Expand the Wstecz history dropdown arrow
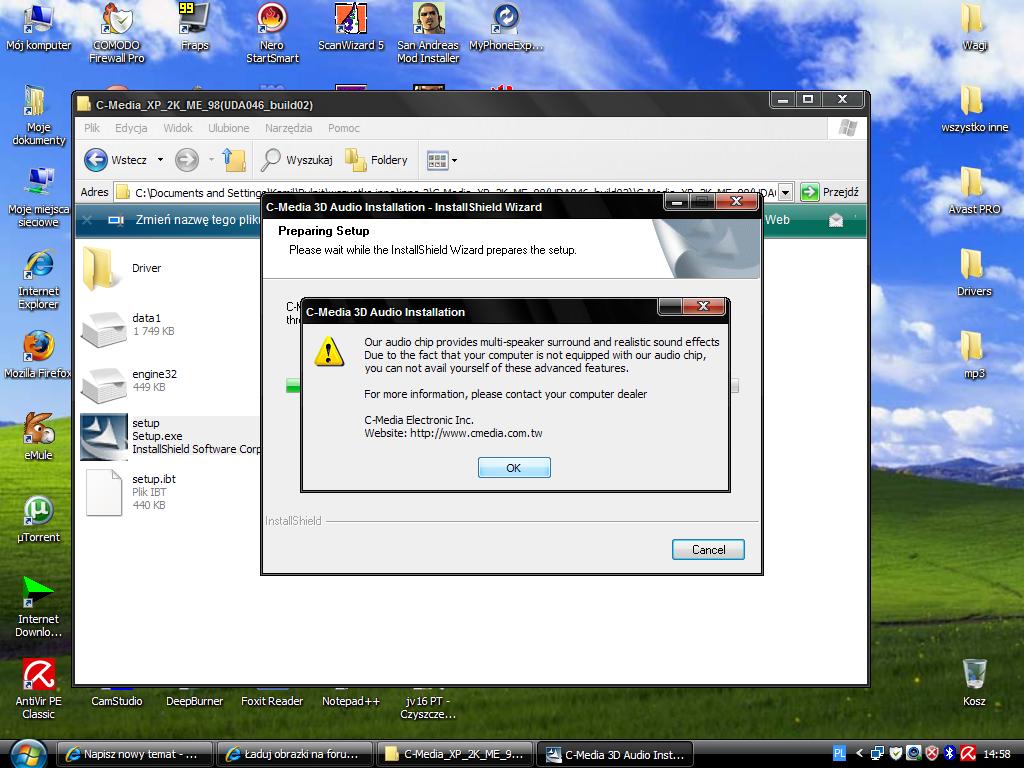 [160, 160]
